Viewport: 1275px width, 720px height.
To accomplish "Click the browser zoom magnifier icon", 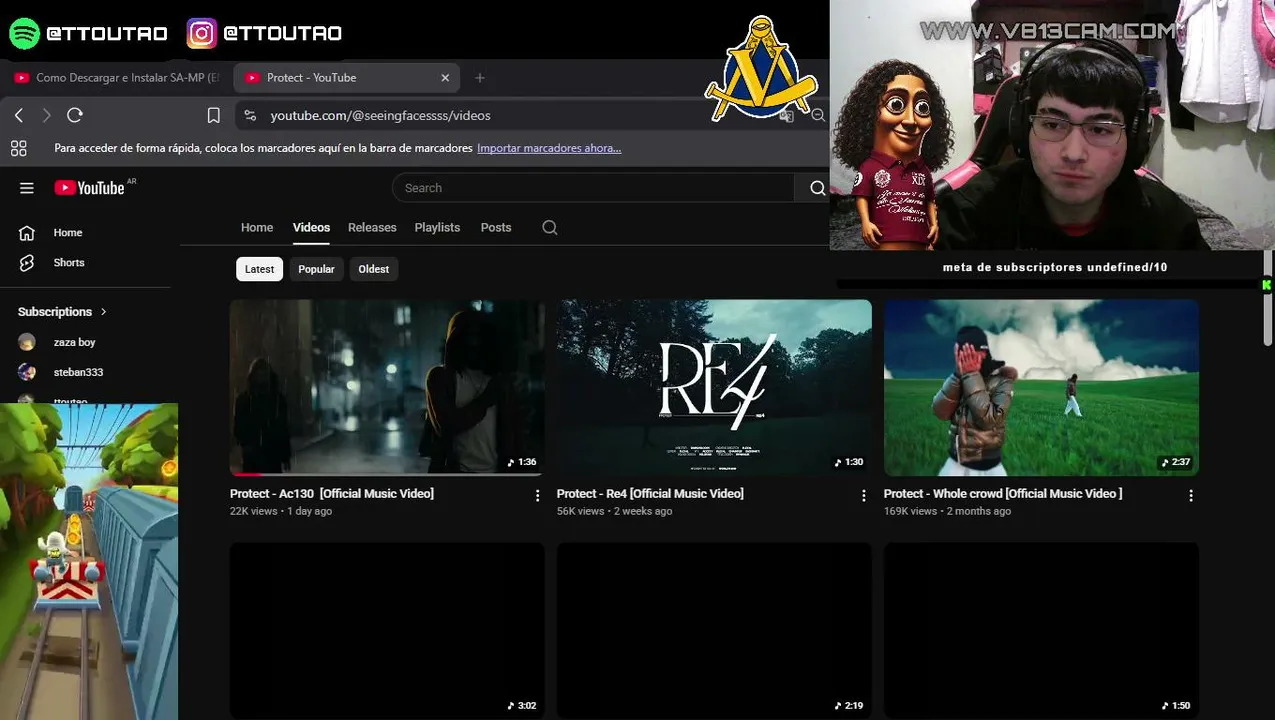I will [x=817, y=116].
